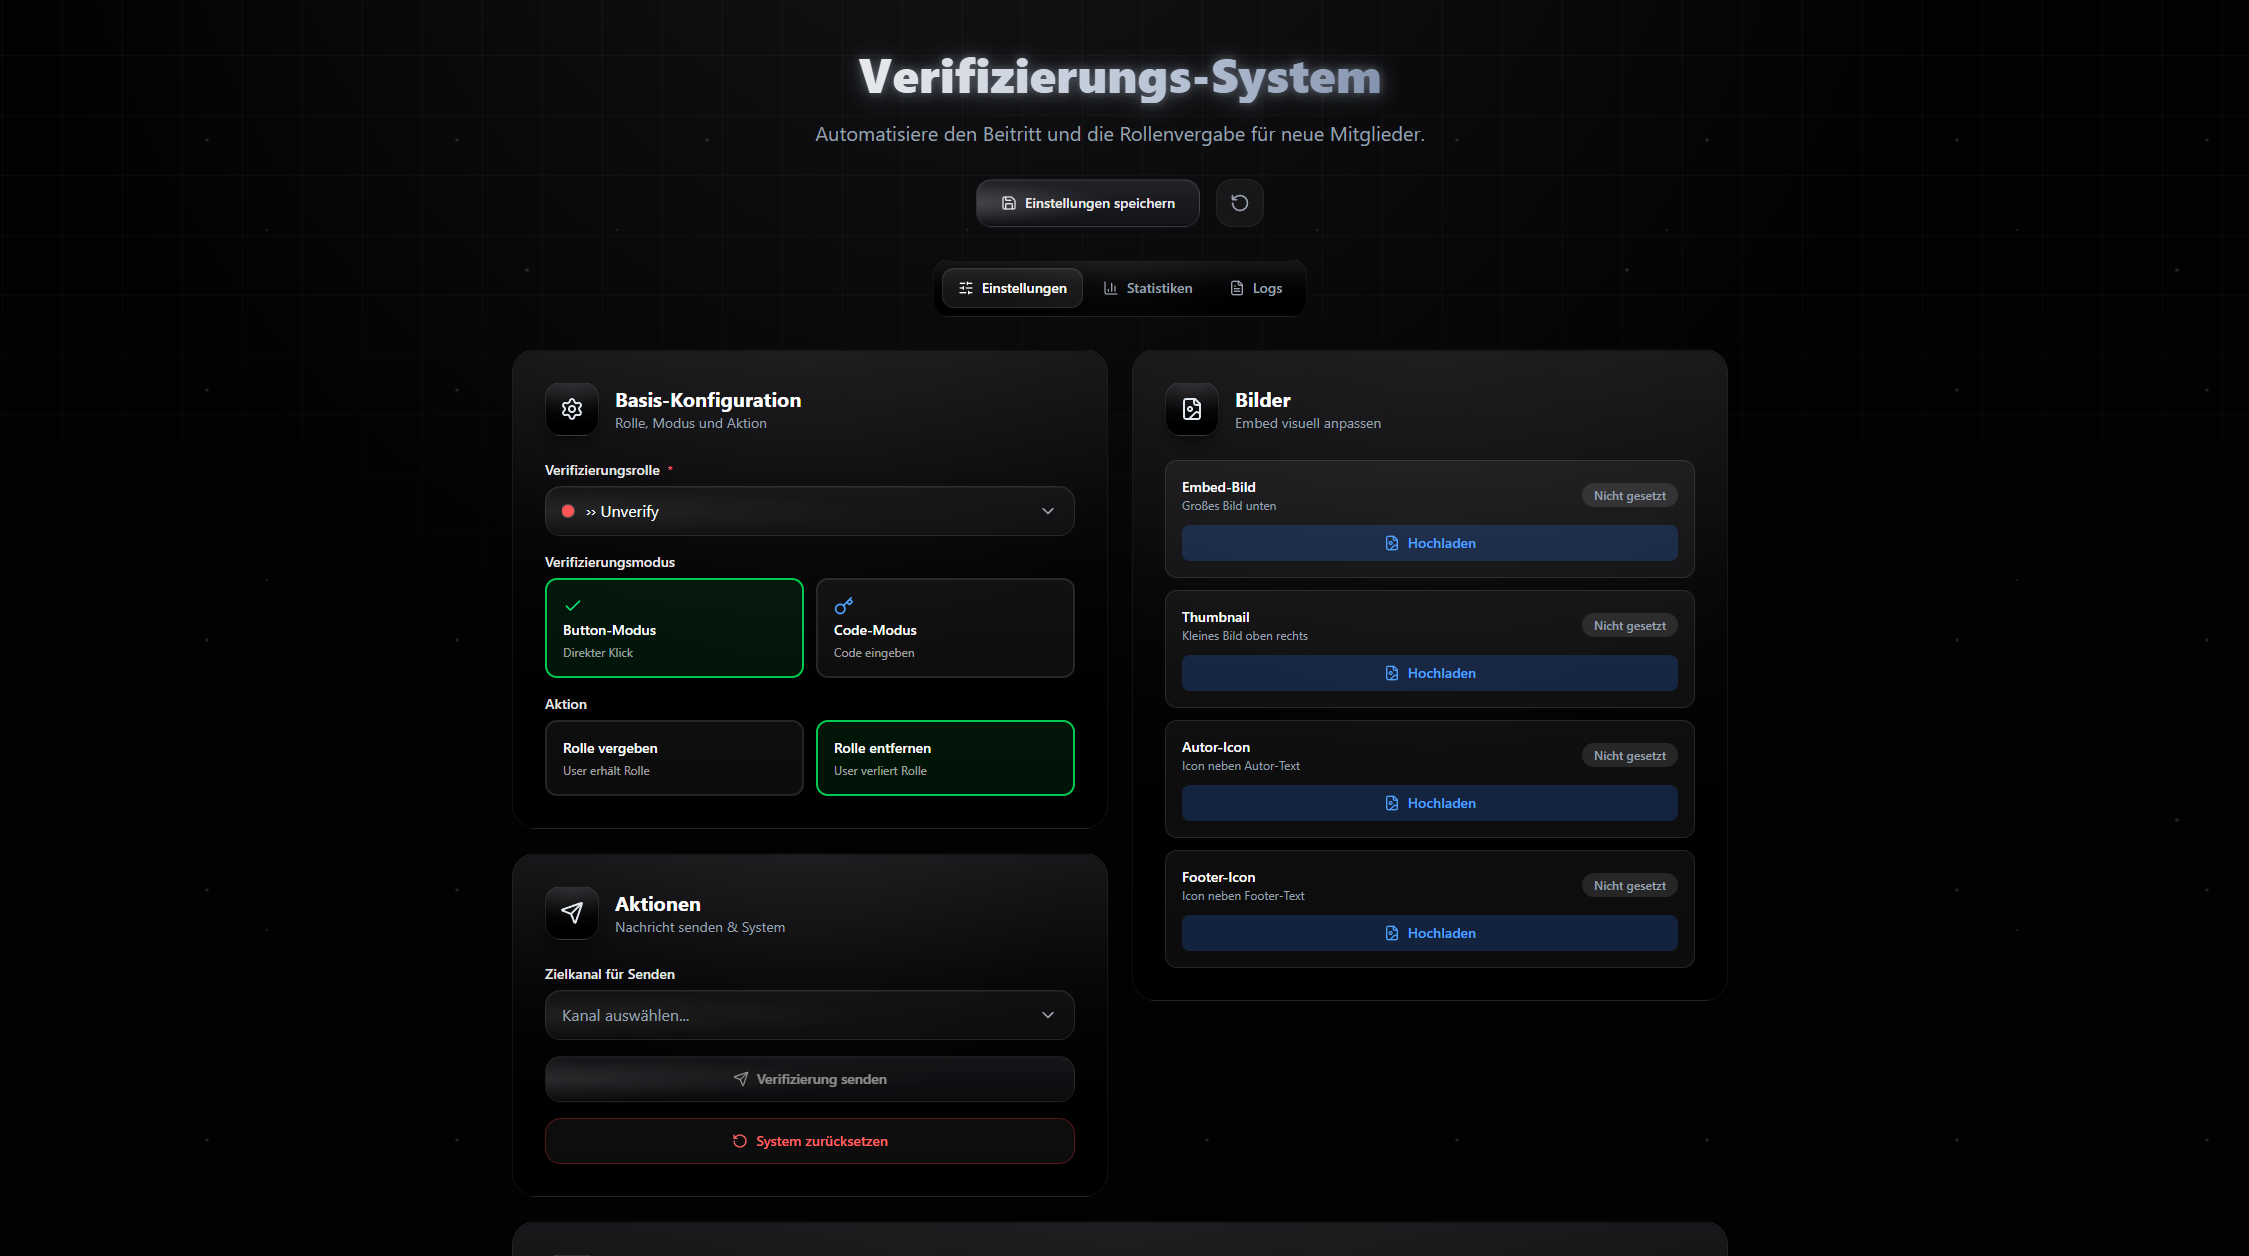Click the paper plane icon beside Aktionen
Image resolution: width=2249 pixels, height=1256 pixels.
(571, 912)
